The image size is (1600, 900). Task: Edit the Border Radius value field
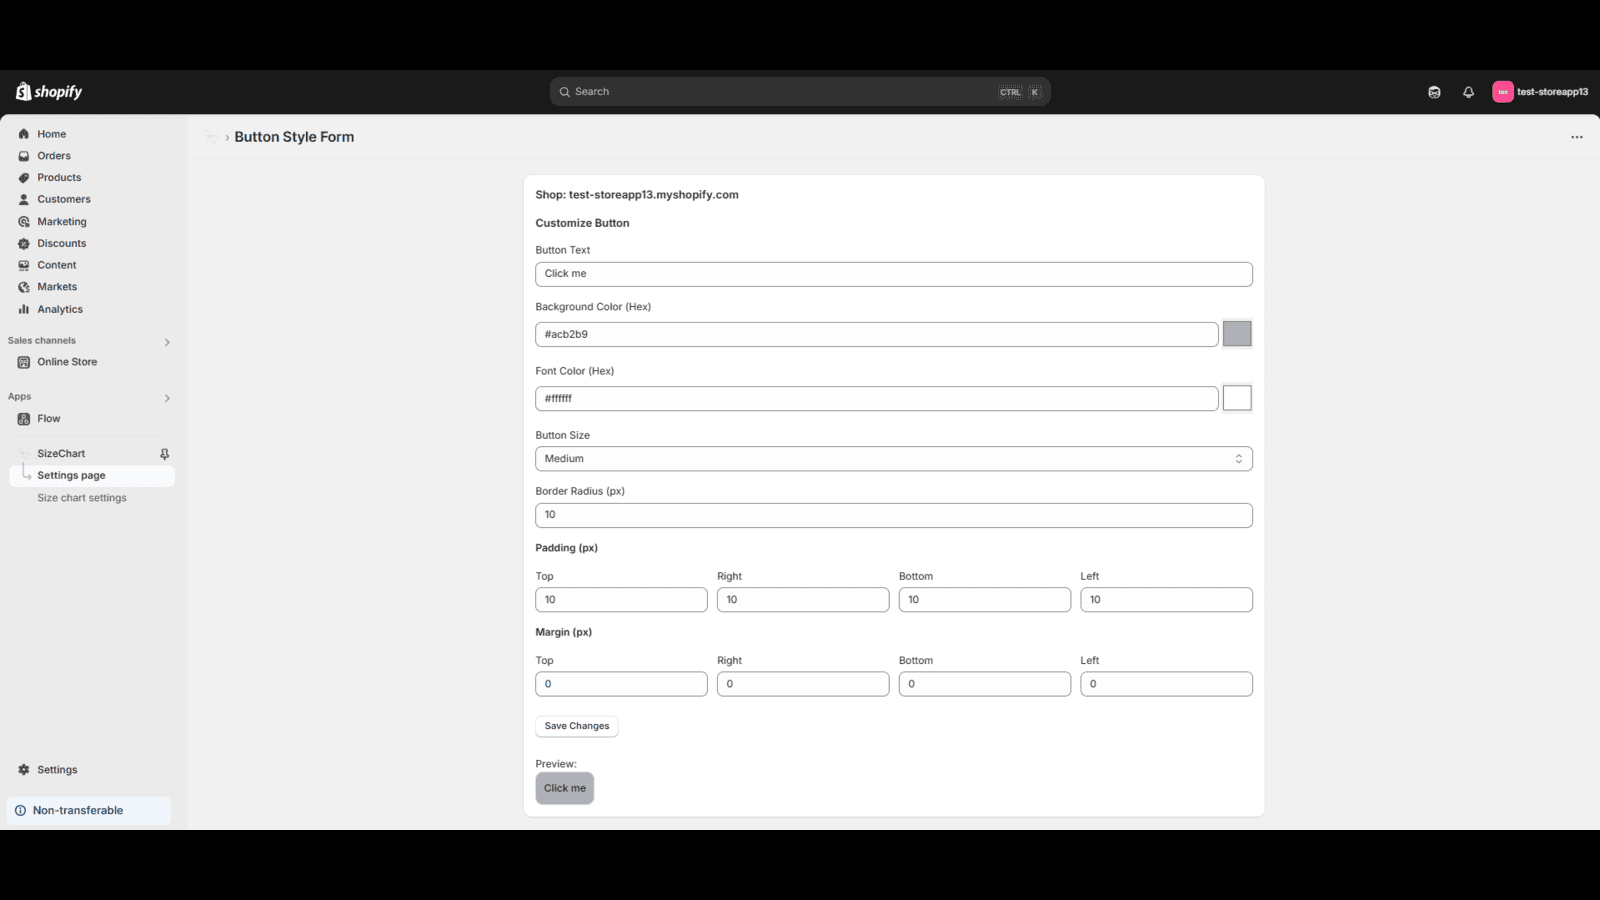pyautogui.click(x=894, y=514)
